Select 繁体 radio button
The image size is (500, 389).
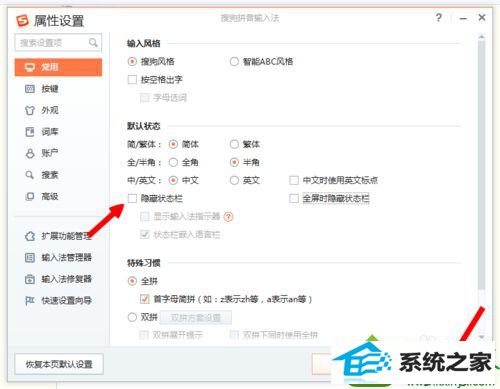[234, 144]
